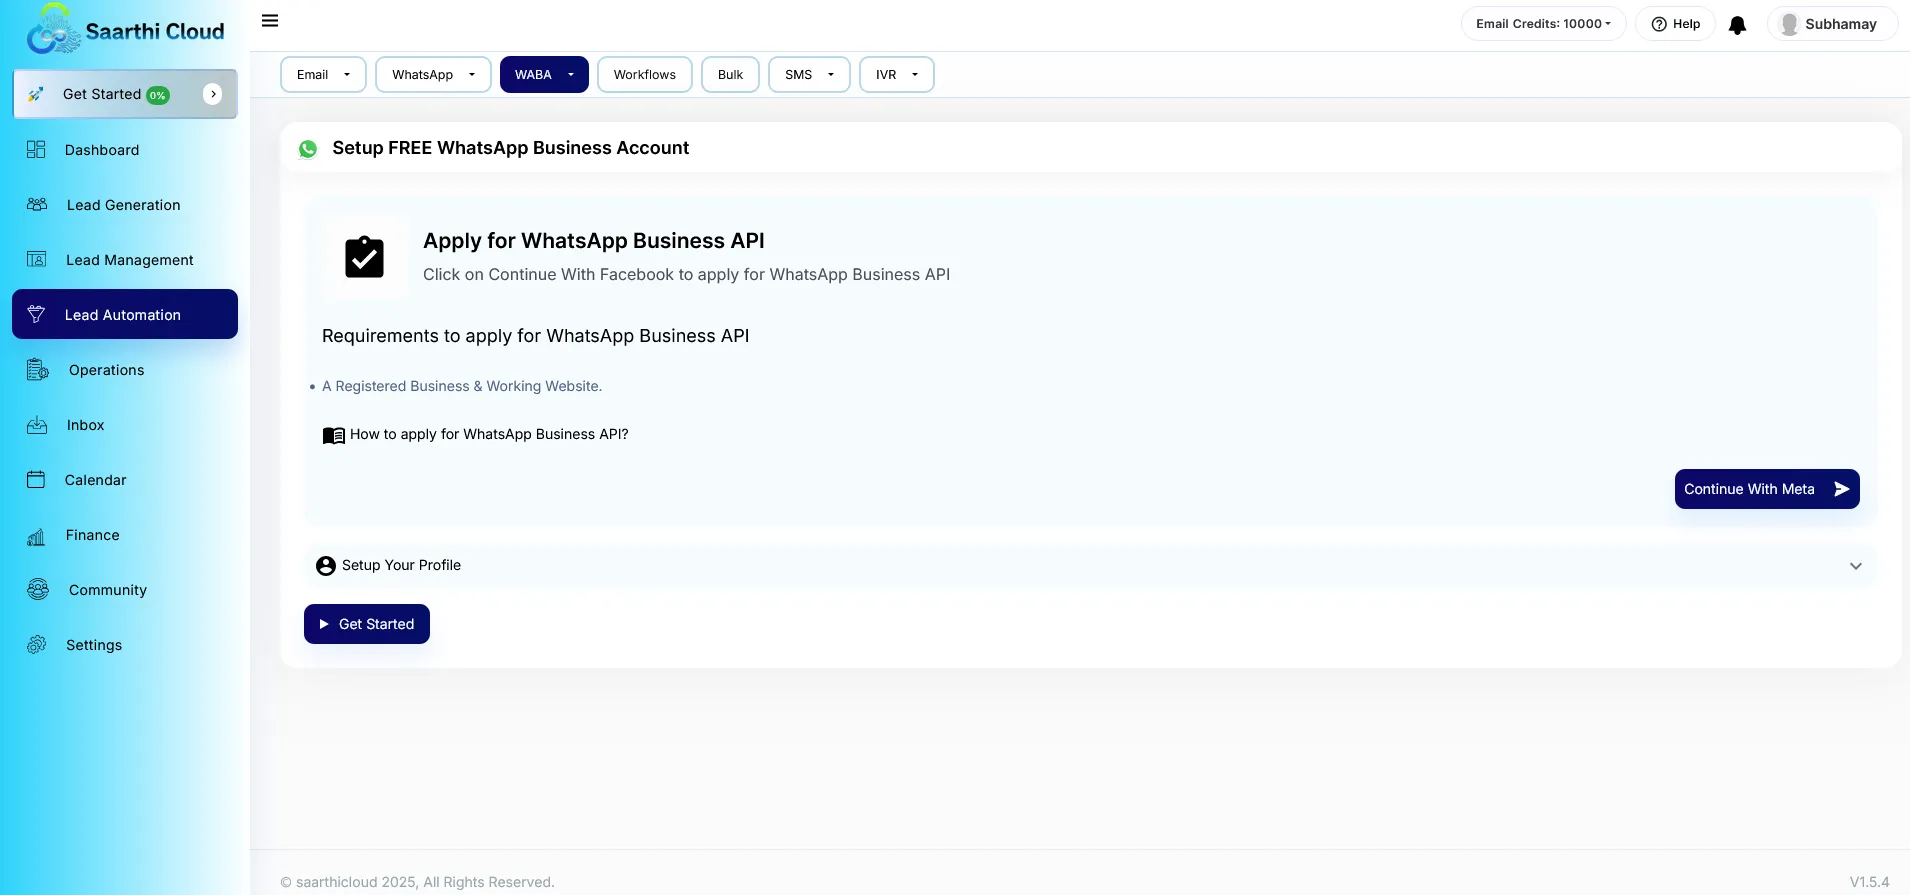Viewport: 1910px width, 895px height.
Task: Open the IVR dropdown
Action: [x=896, y=75]
